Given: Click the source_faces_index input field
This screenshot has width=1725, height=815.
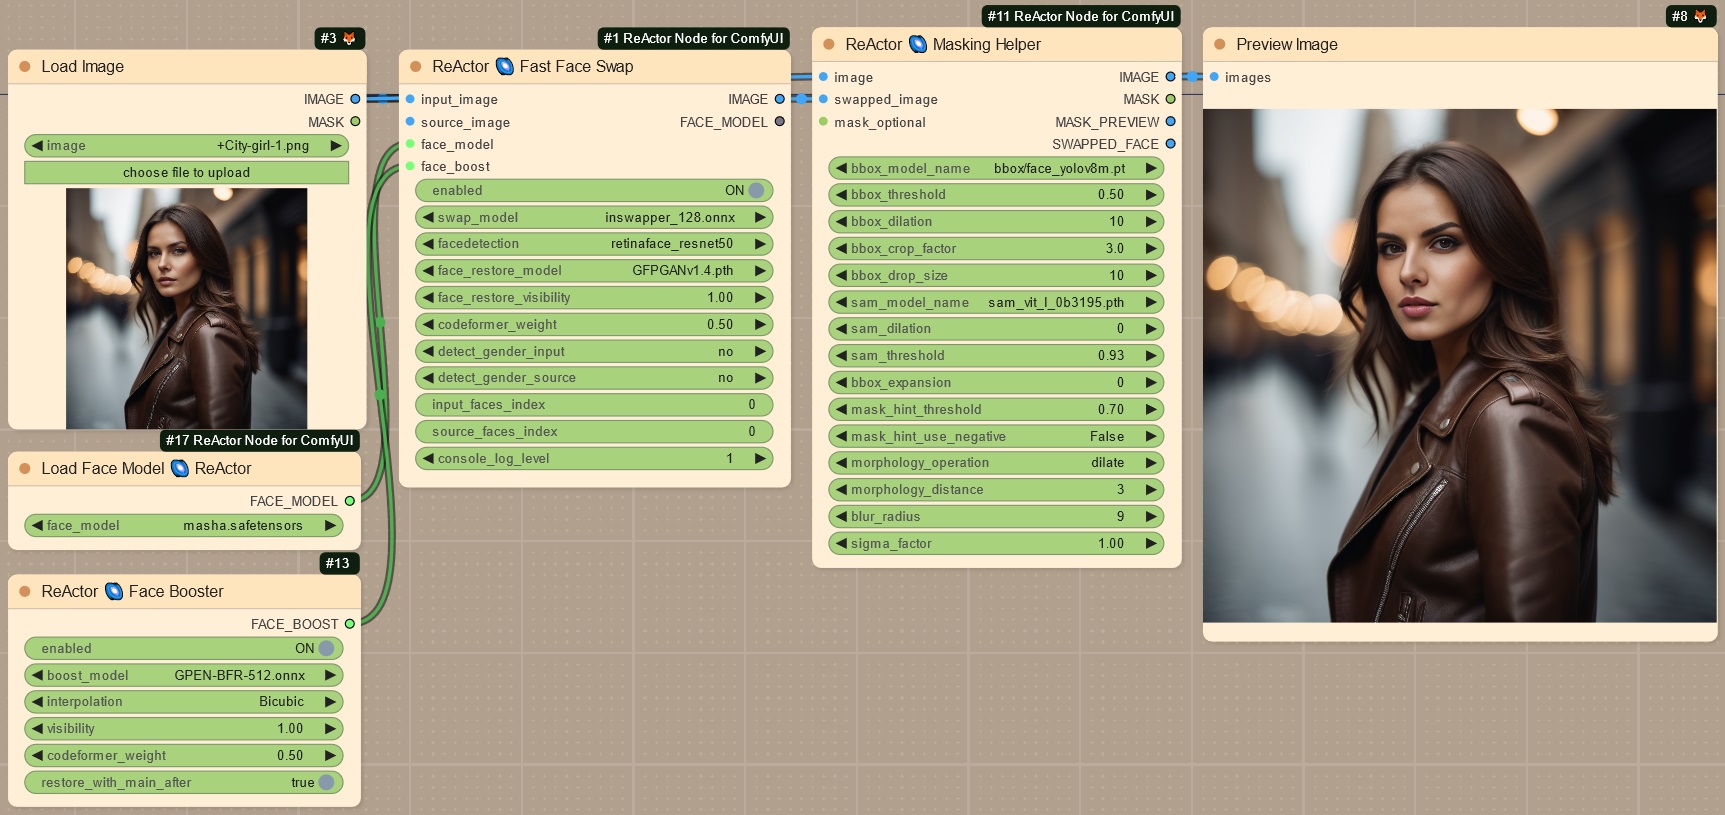Looking at the screenshot, I should point(594,432).
